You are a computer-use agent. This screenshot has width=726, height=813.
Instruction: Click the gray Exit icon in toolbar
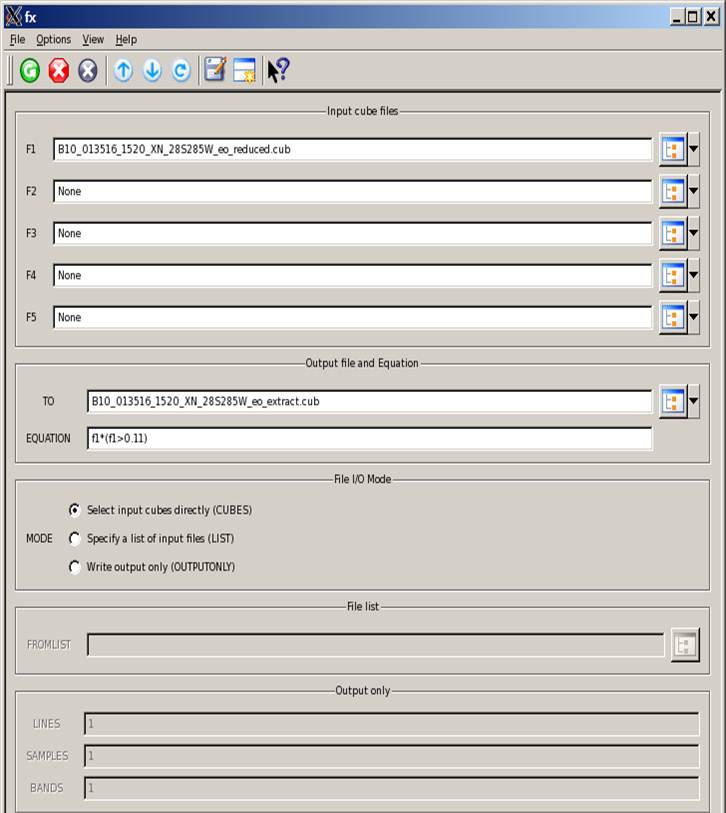[x=88, y=71]
